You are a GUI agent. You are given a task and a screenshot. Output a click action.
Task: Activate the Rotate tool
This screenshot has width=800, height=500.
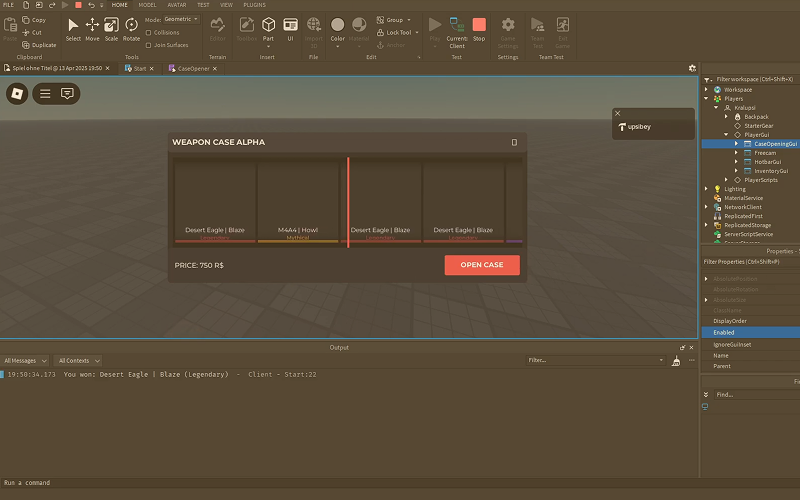coord(131,30)
